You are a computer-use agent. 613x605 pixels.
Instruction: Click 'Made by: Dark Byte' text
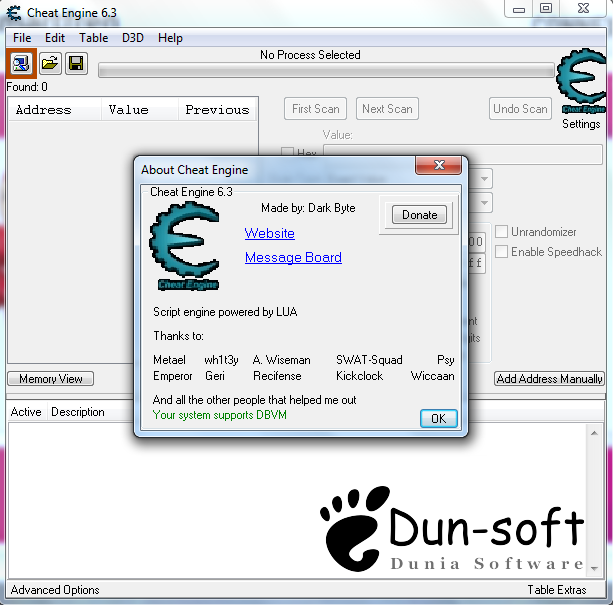tap(308, 208)
